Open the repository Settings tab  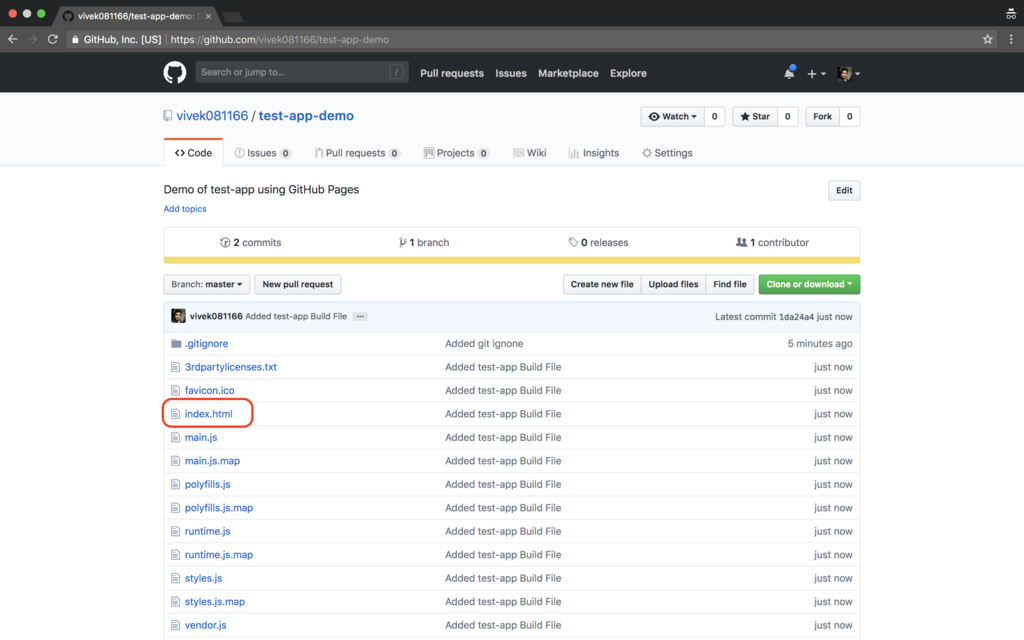tap(667, 153)
